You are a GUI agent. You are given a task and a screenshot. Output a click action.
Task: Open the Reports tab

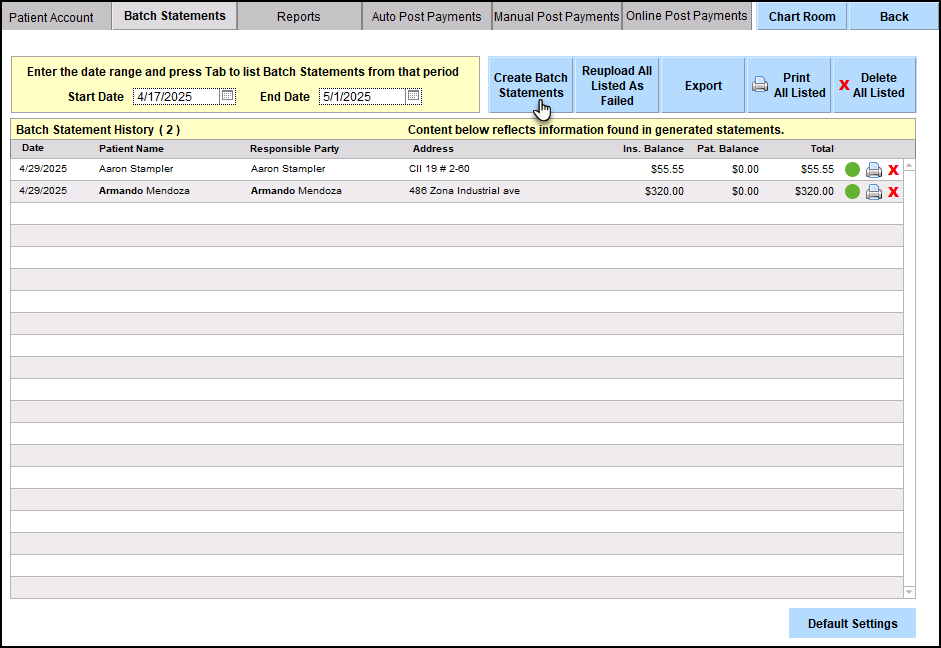298,17
